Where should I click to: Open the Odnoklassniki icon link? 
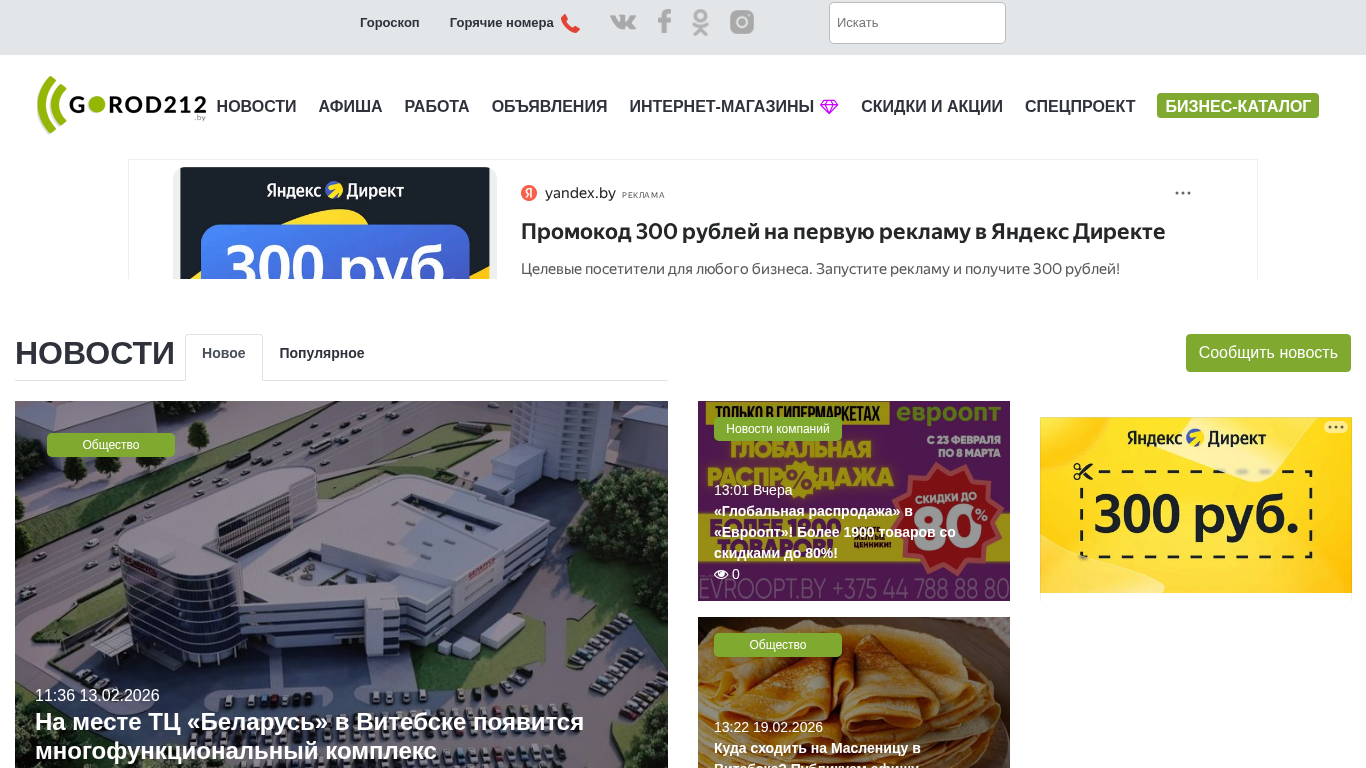[x=700, y=22]
